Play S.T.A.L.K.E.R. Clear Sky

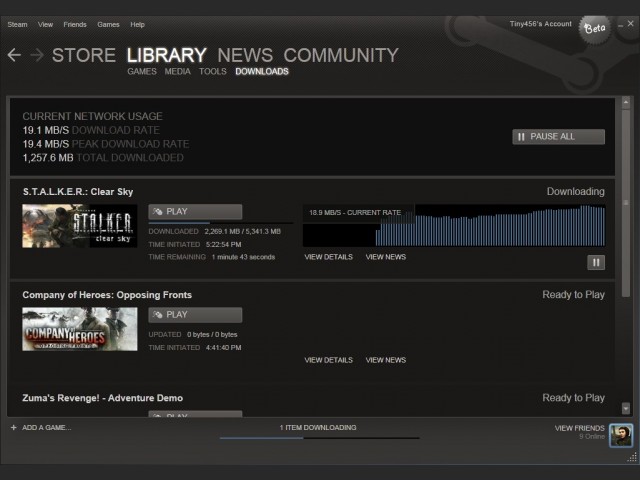point(195,211)
